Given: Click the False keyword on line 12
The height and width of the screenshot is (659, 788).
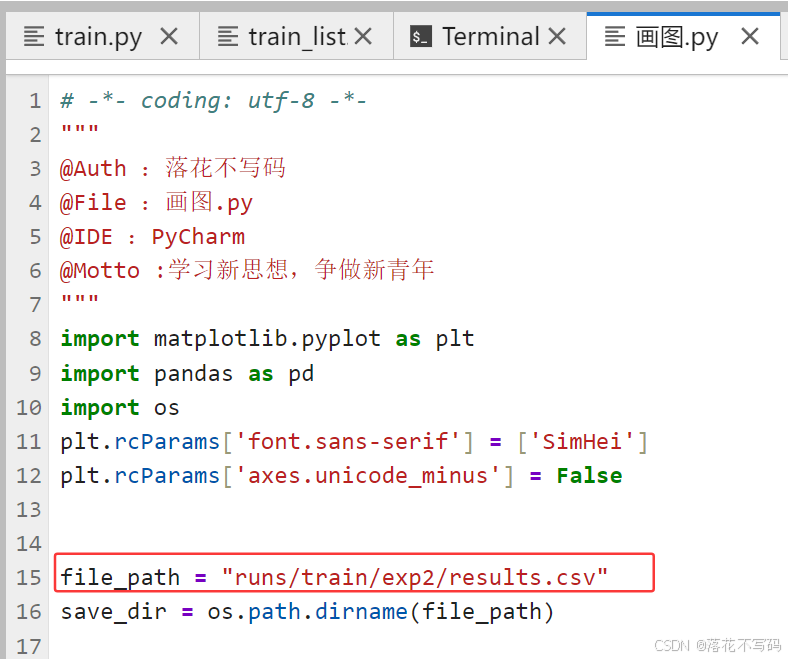Looking at the screenshot, I should point(589,476).
